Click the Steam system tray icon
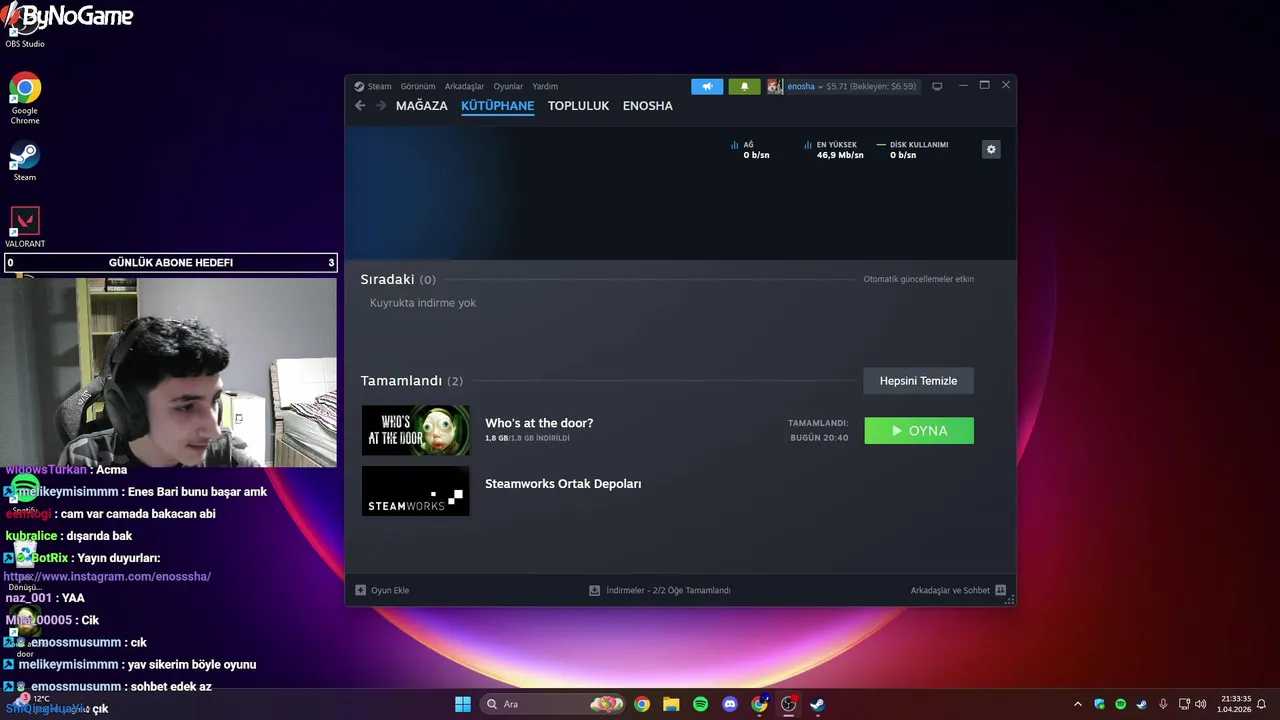This screenshot has width=1280, height=720. [1141, 704]
